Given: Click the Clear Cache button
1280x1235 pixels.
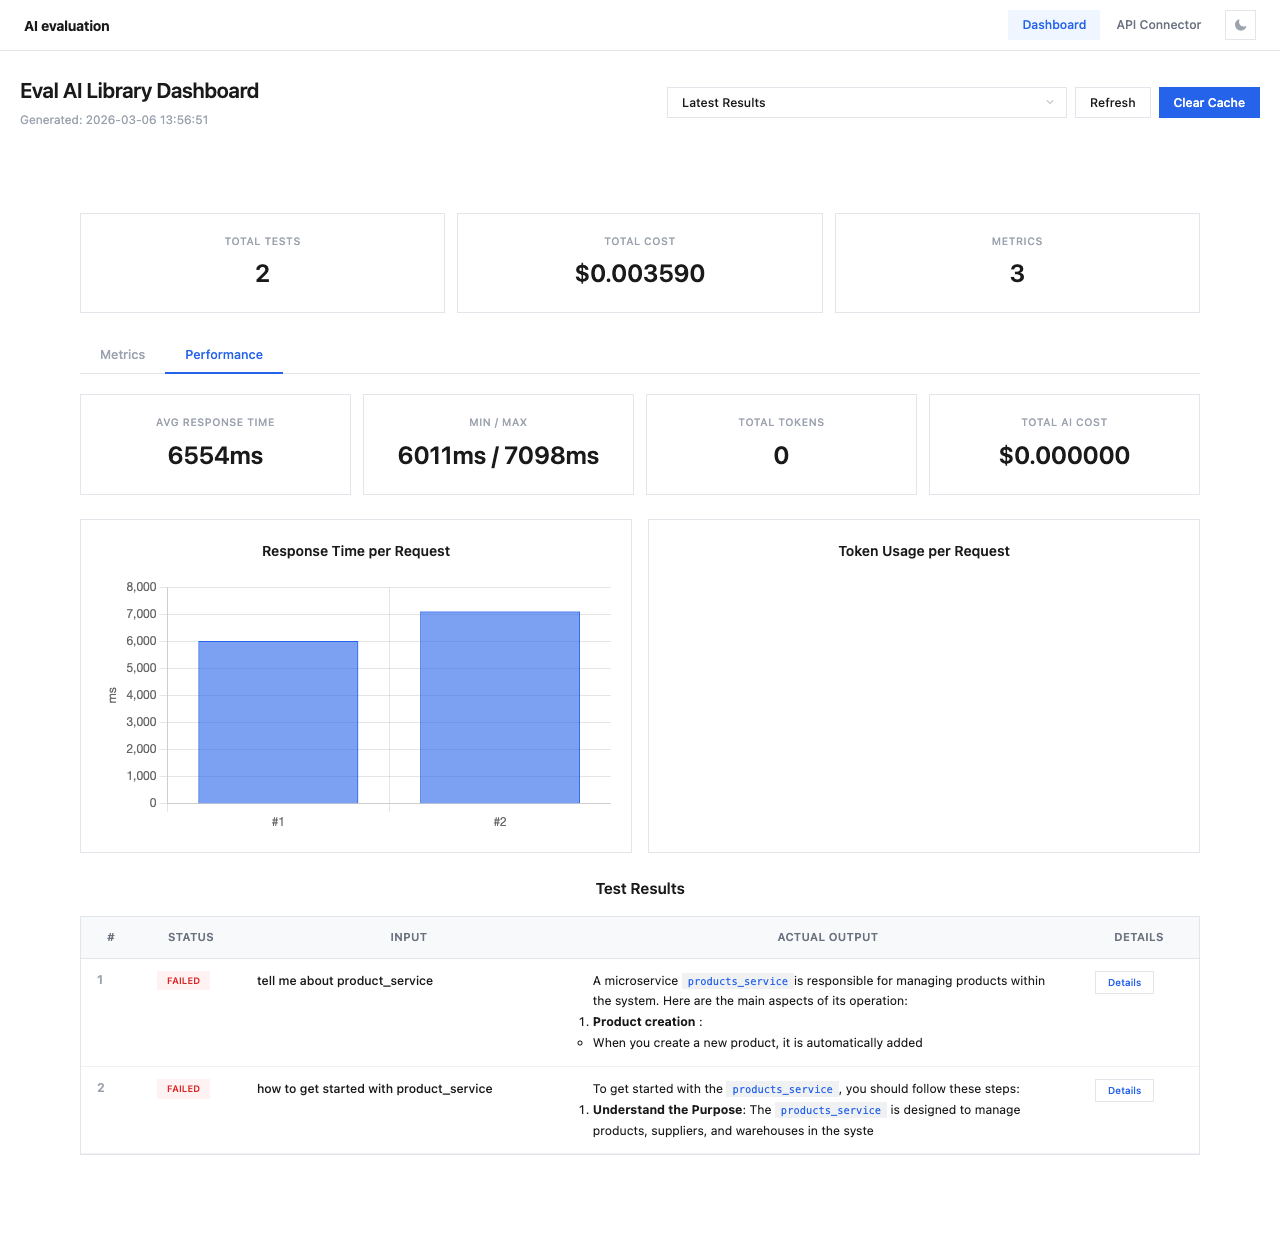Looking at the screenshot, I should tap(1208, 103).
